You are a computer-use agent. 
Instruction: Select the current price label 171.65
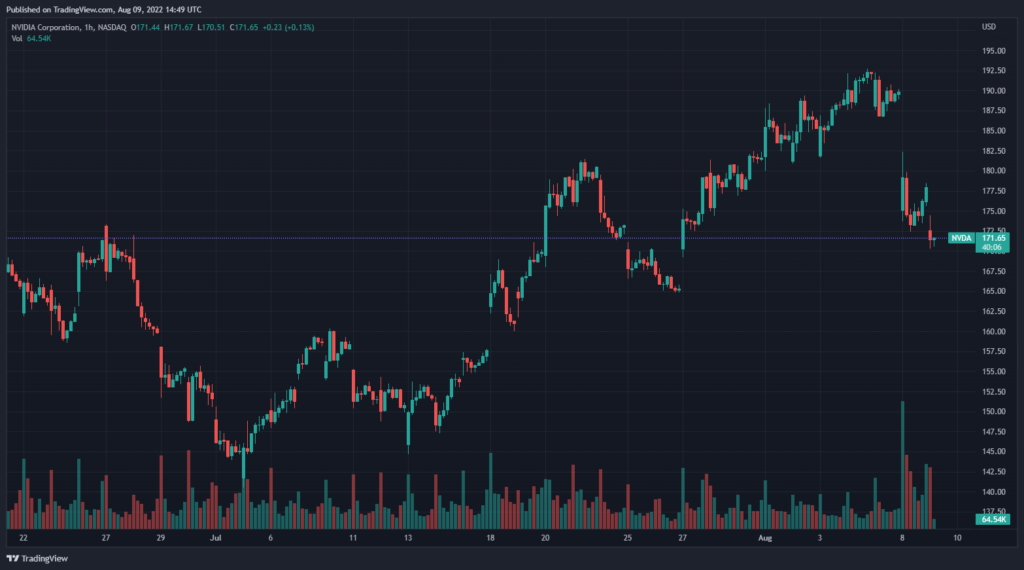[992, 238]
